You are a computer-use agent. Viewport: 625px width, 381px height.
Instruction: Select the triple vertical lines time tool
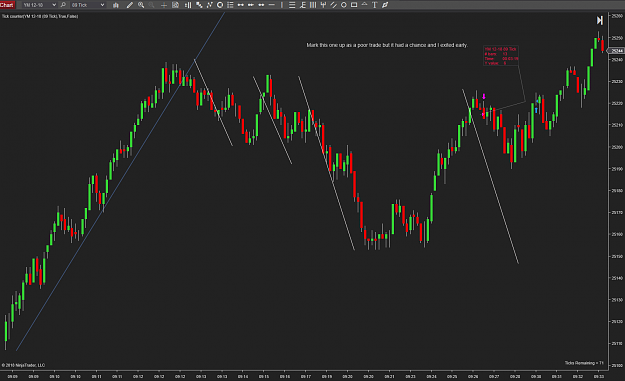313,5
